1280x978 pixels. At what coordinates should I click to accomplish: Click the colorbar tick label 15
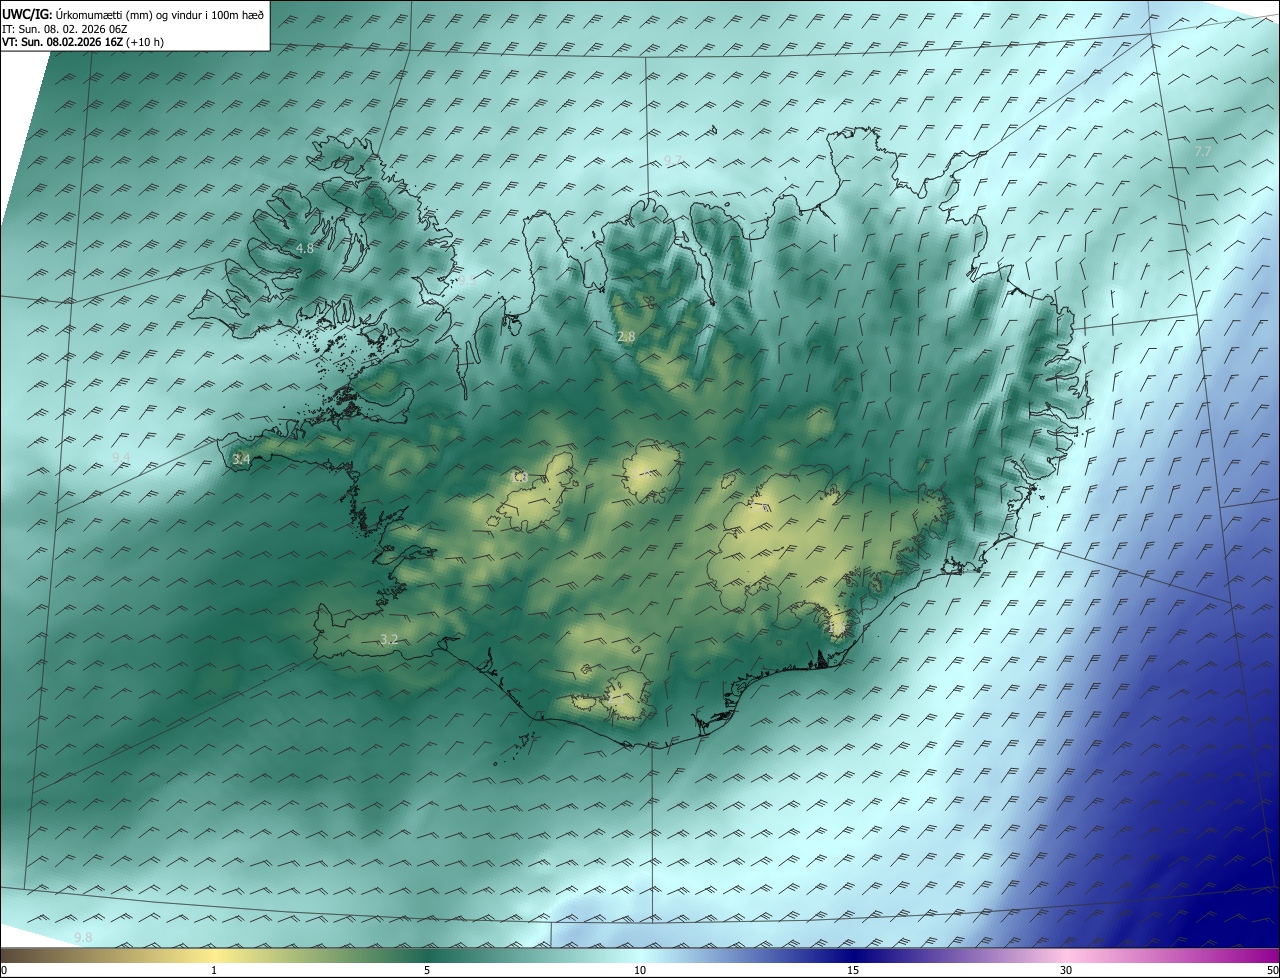coord(853,970)
